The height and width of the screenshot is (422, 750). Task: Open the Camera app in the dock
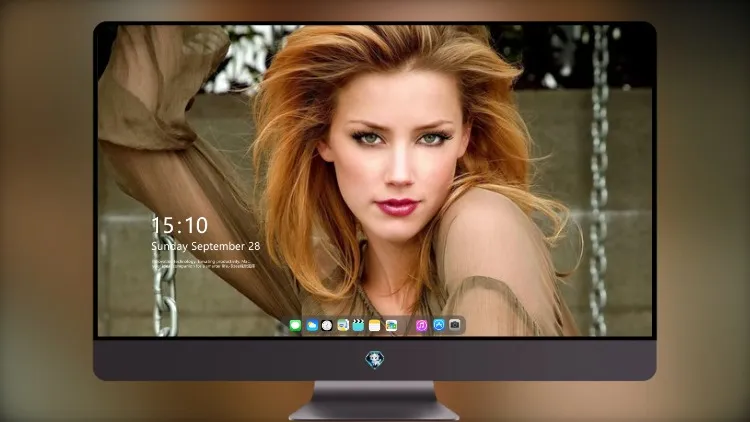[x=455, y=325]
